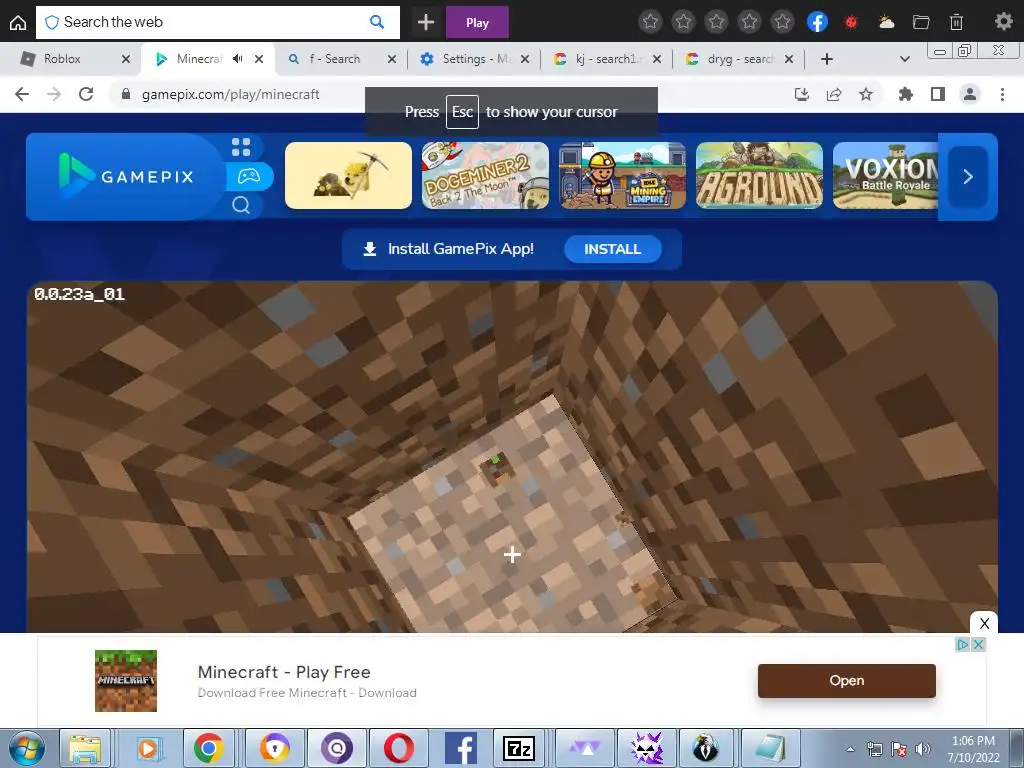Click the share page icon
Screen dimensions: 1024x768
[834, 94]
